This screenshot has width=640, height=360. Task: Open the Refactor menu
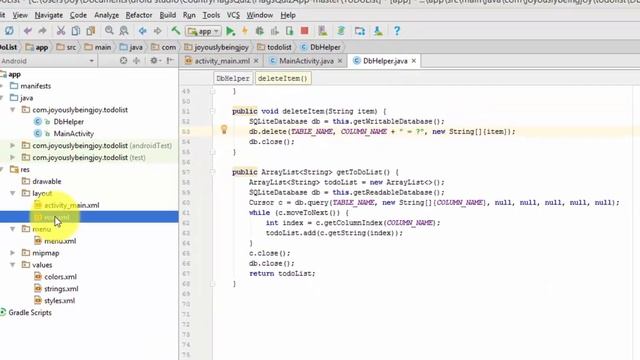pyautogui.click(x=139, y=15)
